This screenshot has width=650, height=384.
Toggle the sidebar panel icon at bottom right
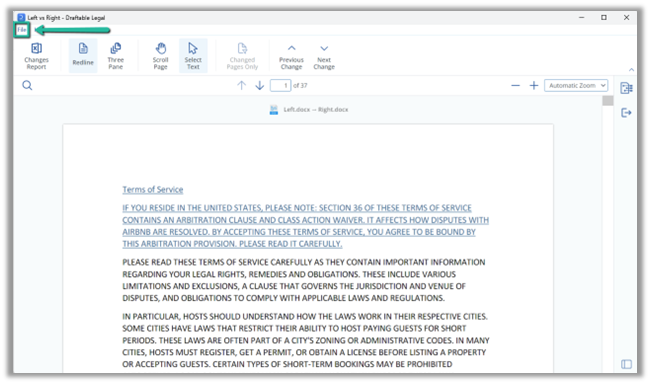[626, 364]
